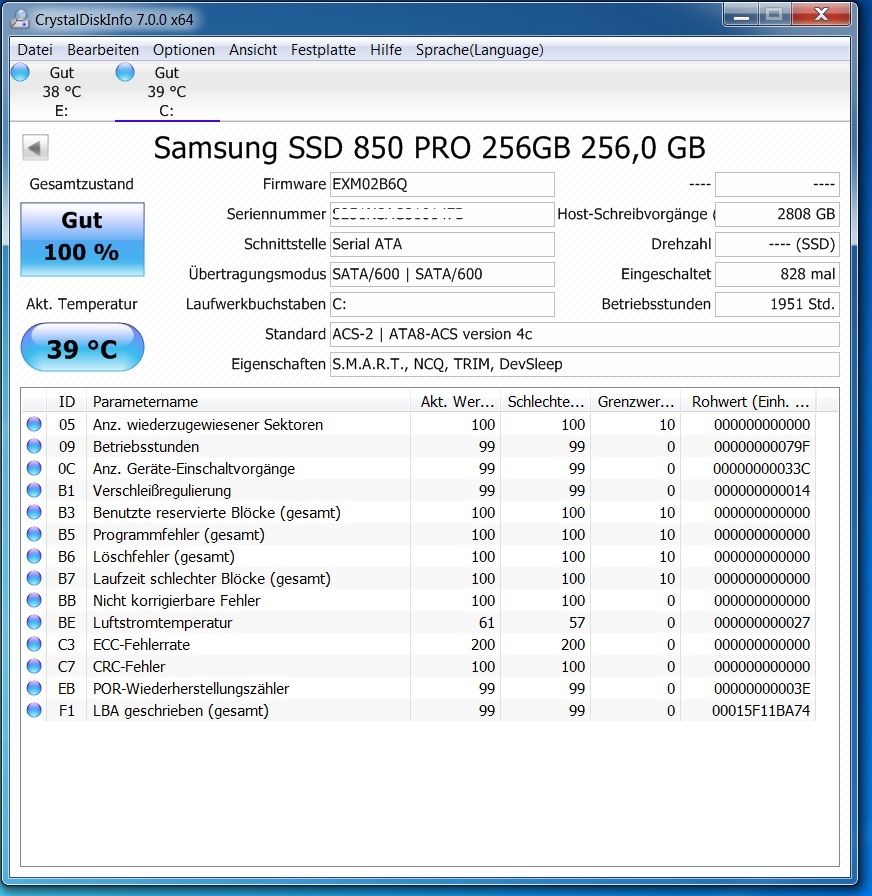Click the Schnittstelle field Serial ATA
The width and height of the screenshot is (872, 896).
coord(442,245)
